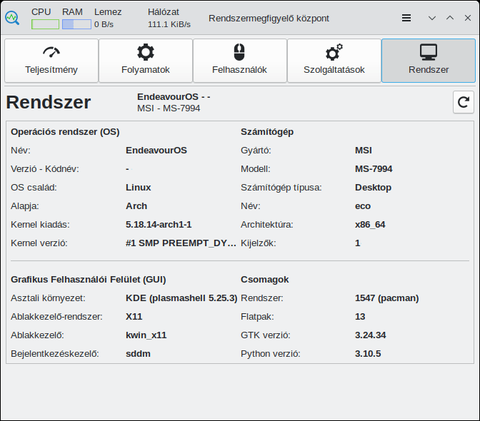The height and width of the screenshot is (421, 480).
Task: Click the kwin_x11 window manager value
Action: point(146,335)
